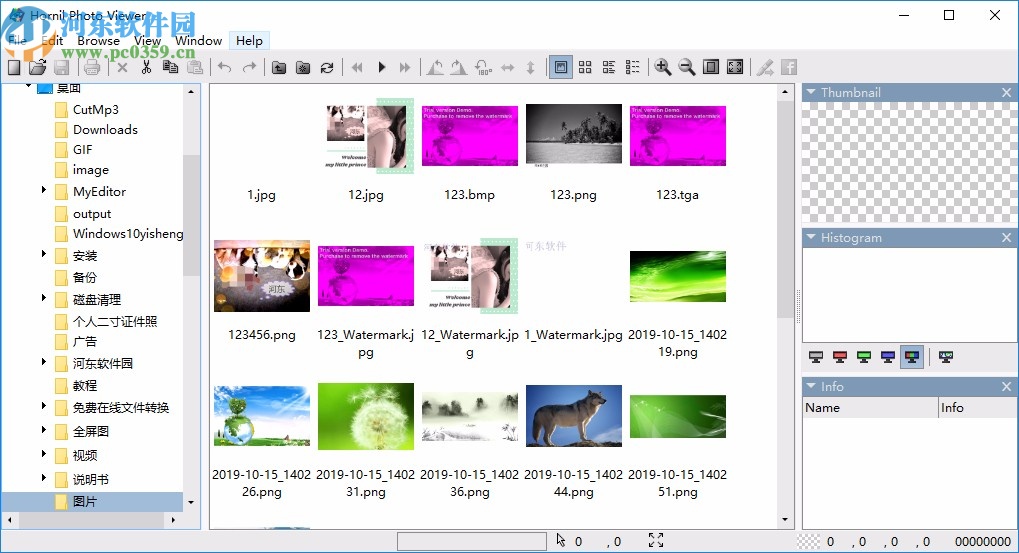The height and width of the screenshot is (553, 1019).
Task: Switch to large thumbnail view mode
Action: click(561, 67)
